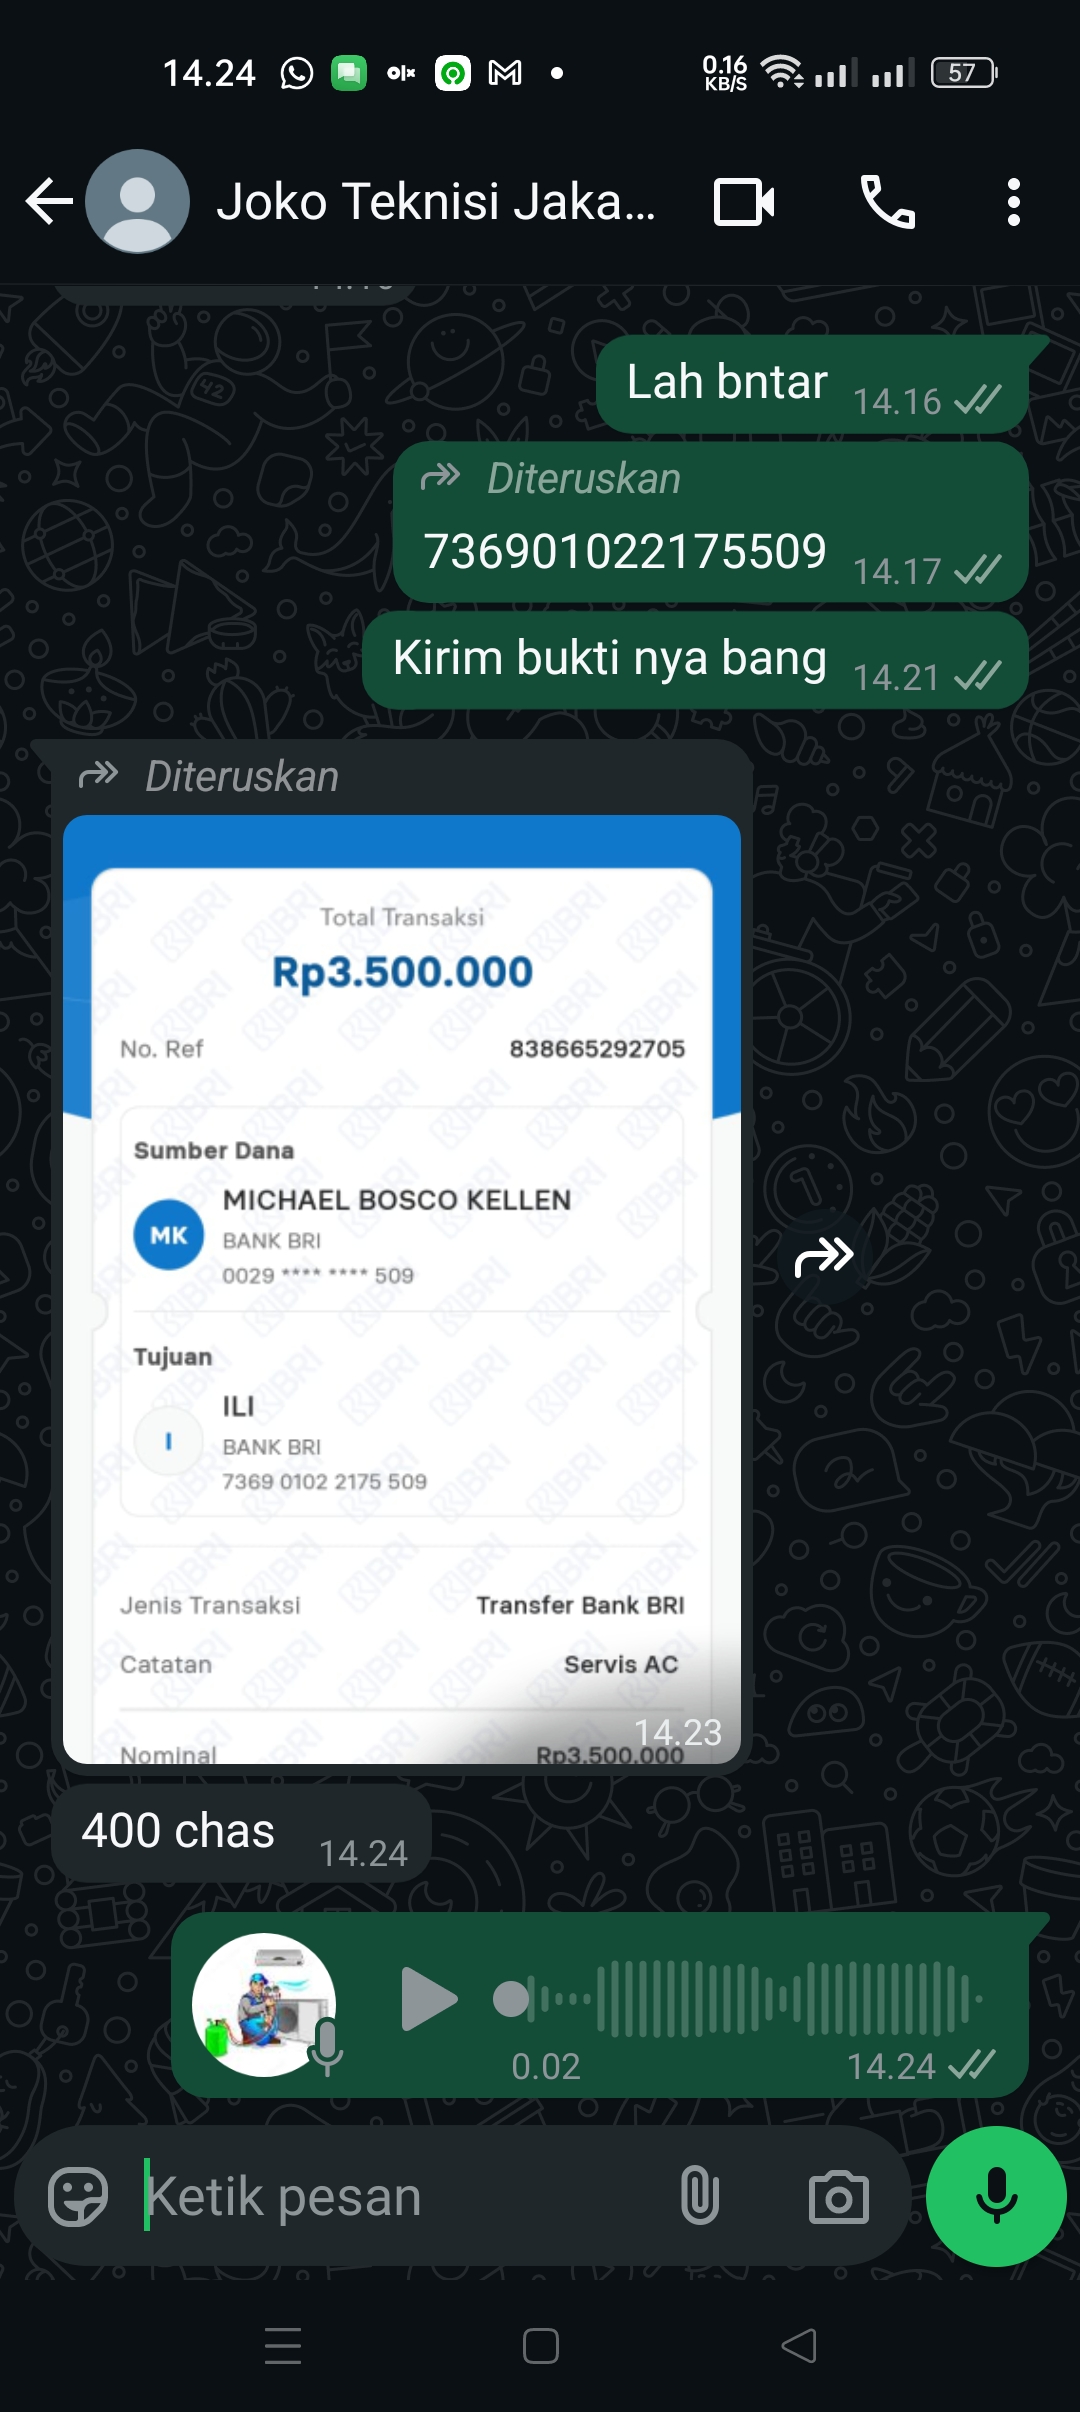Focus the Ketik pesan input field
1080x2412 pixels.
400,2197
